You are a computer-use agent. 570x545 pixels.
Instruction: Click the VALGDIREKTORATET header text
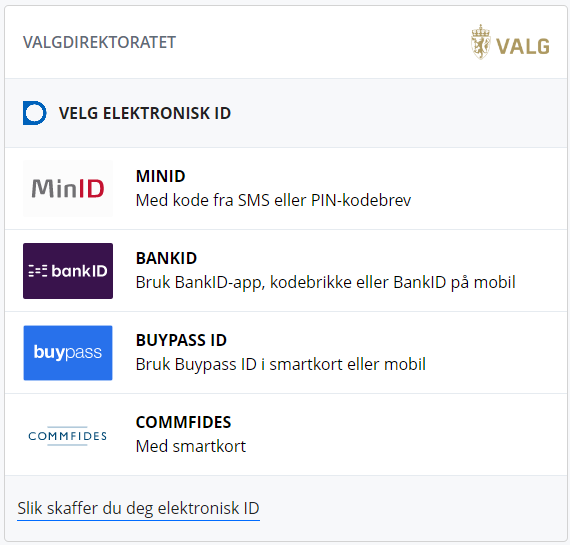tap(99, 42)
